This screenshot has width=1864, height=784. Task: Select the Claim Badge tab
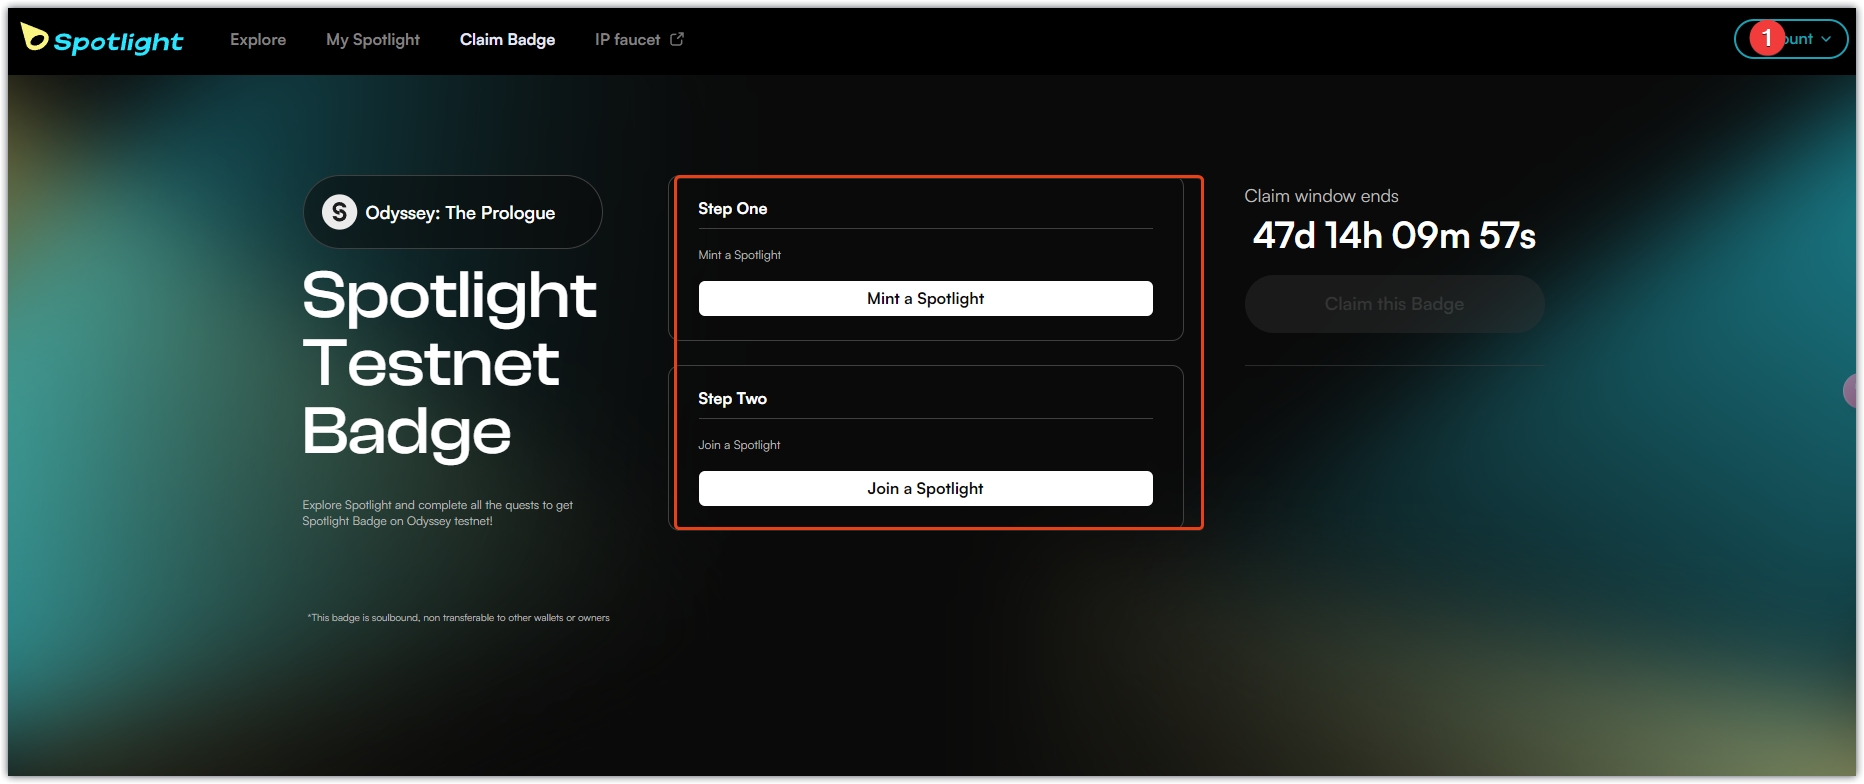click(x=507, y=40)
